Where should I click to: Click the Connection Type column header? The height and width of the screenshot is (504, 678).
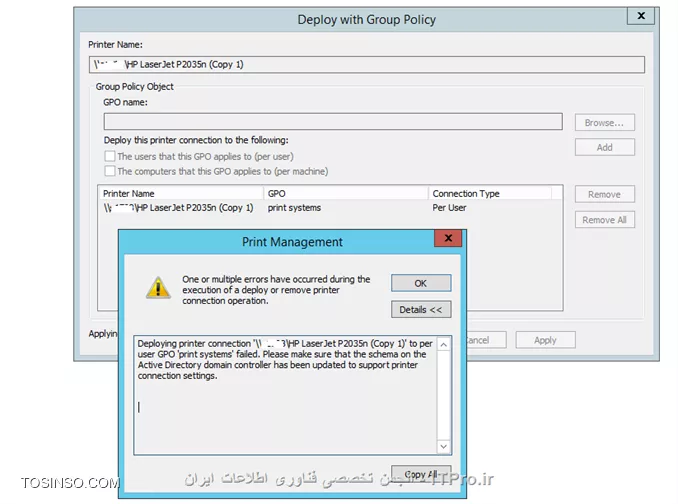click(x=490, y=193)
